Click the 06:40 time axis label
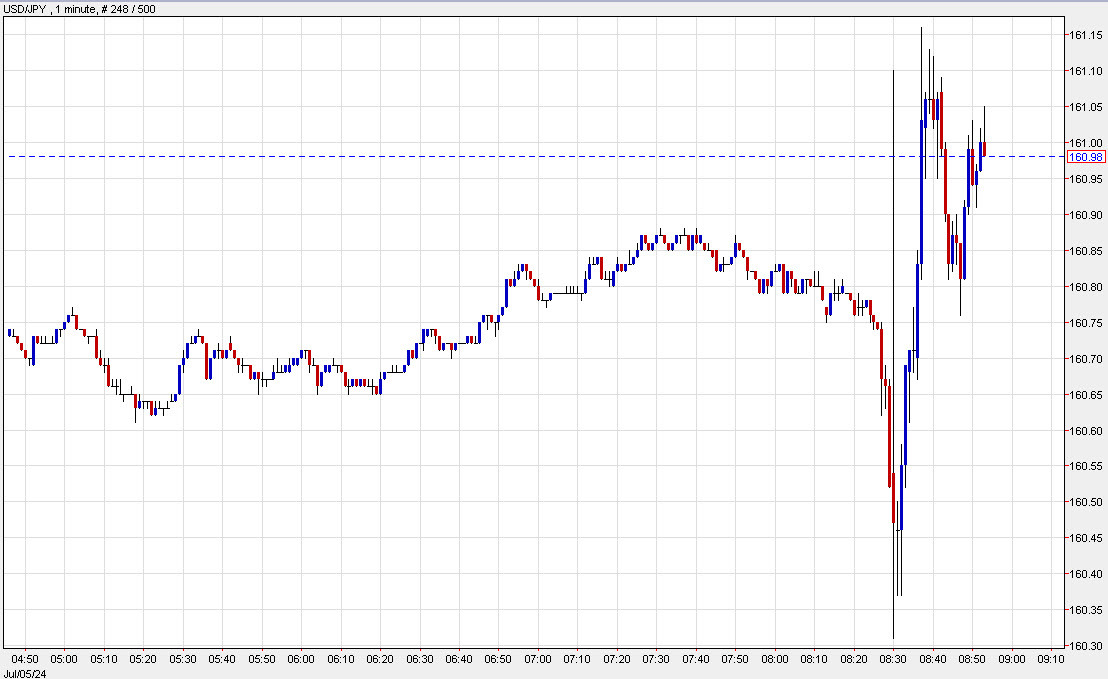Image resolution: width=1108 pixels, height=679 pixels. pos(459,659)
